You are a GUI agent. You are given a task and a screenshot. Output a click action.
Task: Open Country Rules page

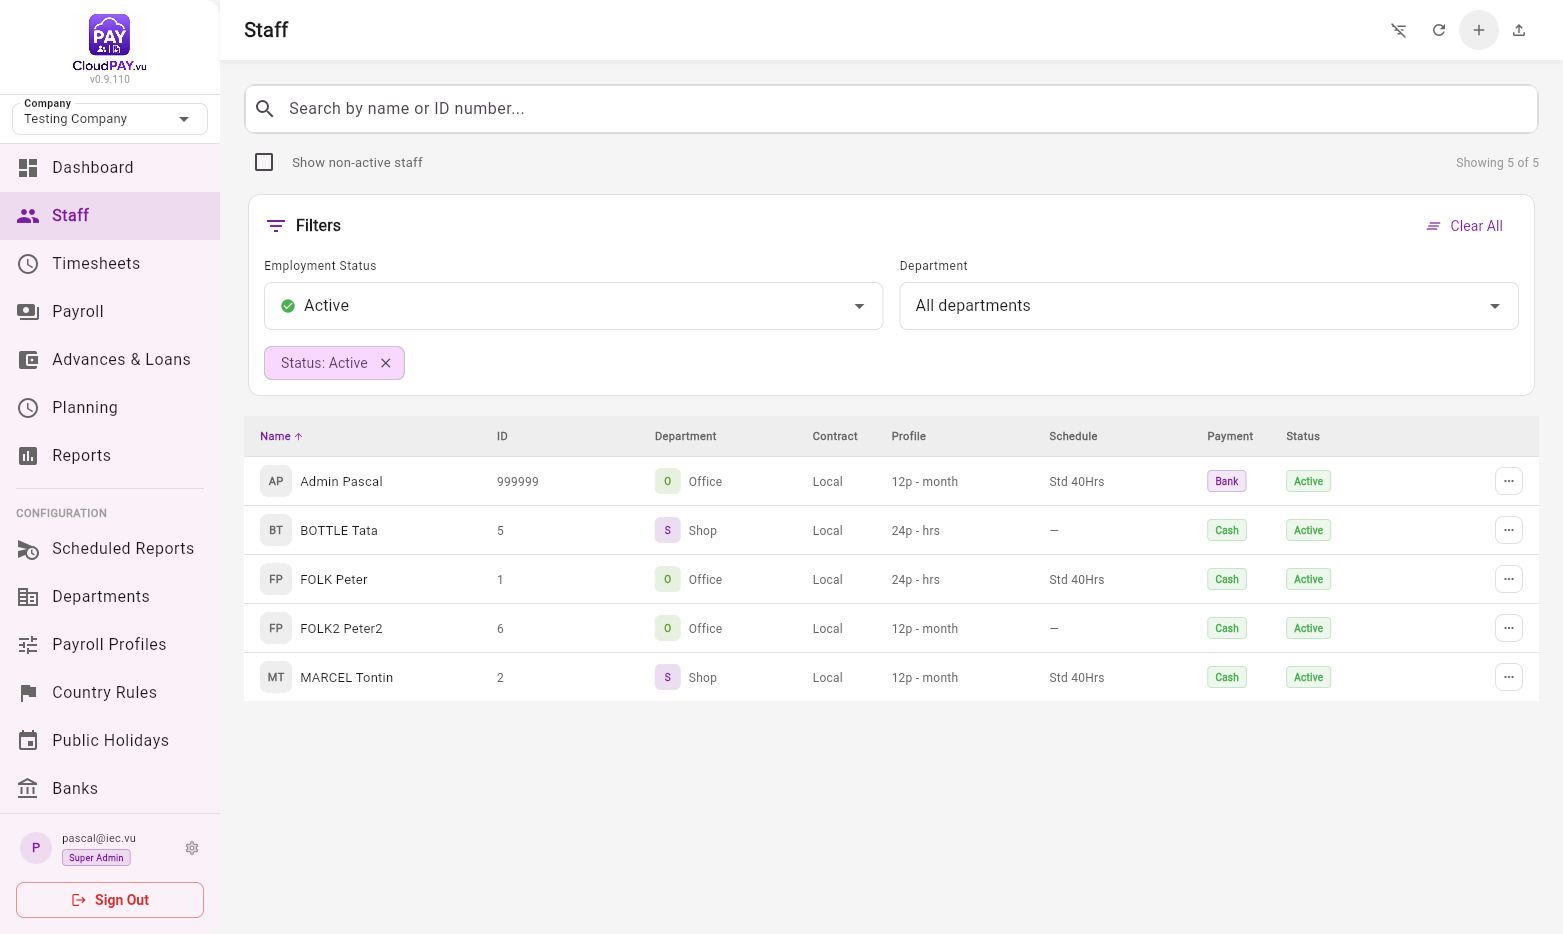click(110, 692)
